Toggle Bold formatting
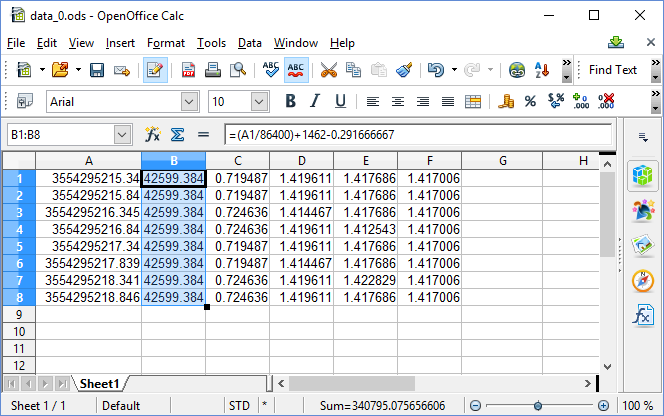664x416 pixels. pyautogui.click(x=291, y=101)
